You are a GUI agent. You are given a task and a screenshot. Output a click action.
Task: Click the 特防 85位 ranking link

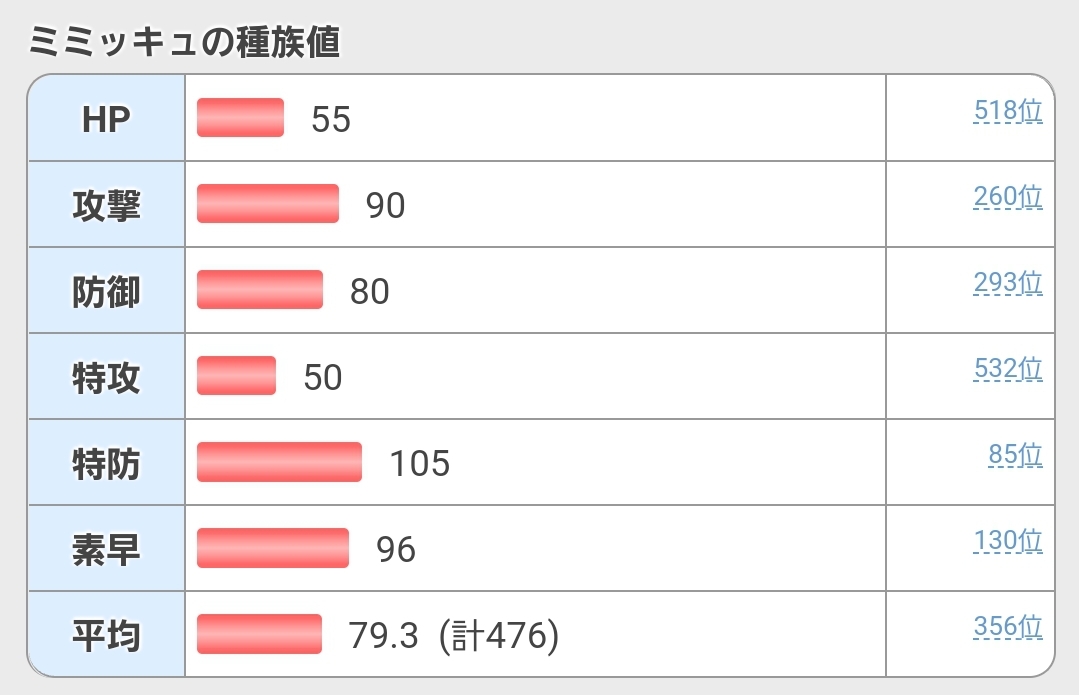pos(1015,456)
